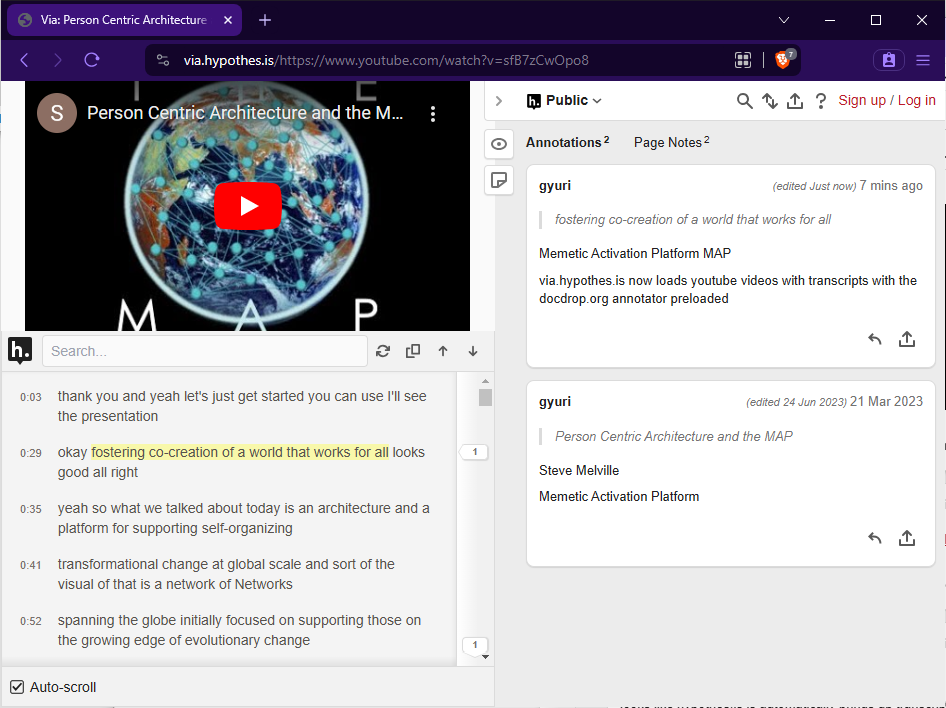Focus the transcript Search field
This screenshot has height=708, width=946.
pyautogui.click(x=205, y=351)
